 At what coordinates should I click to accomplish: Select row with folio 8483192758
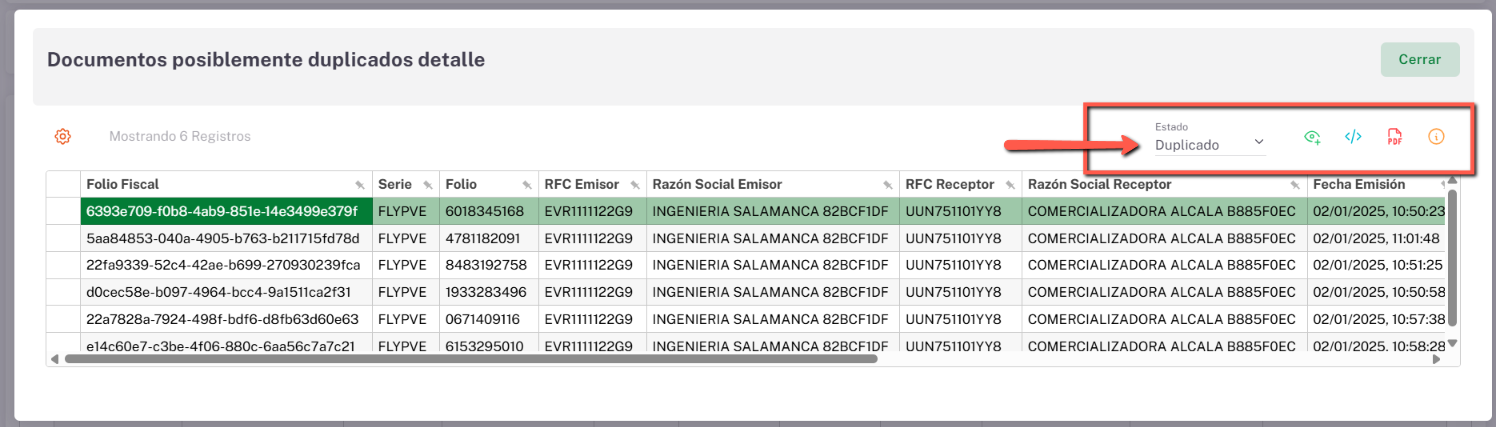[485, 265]
